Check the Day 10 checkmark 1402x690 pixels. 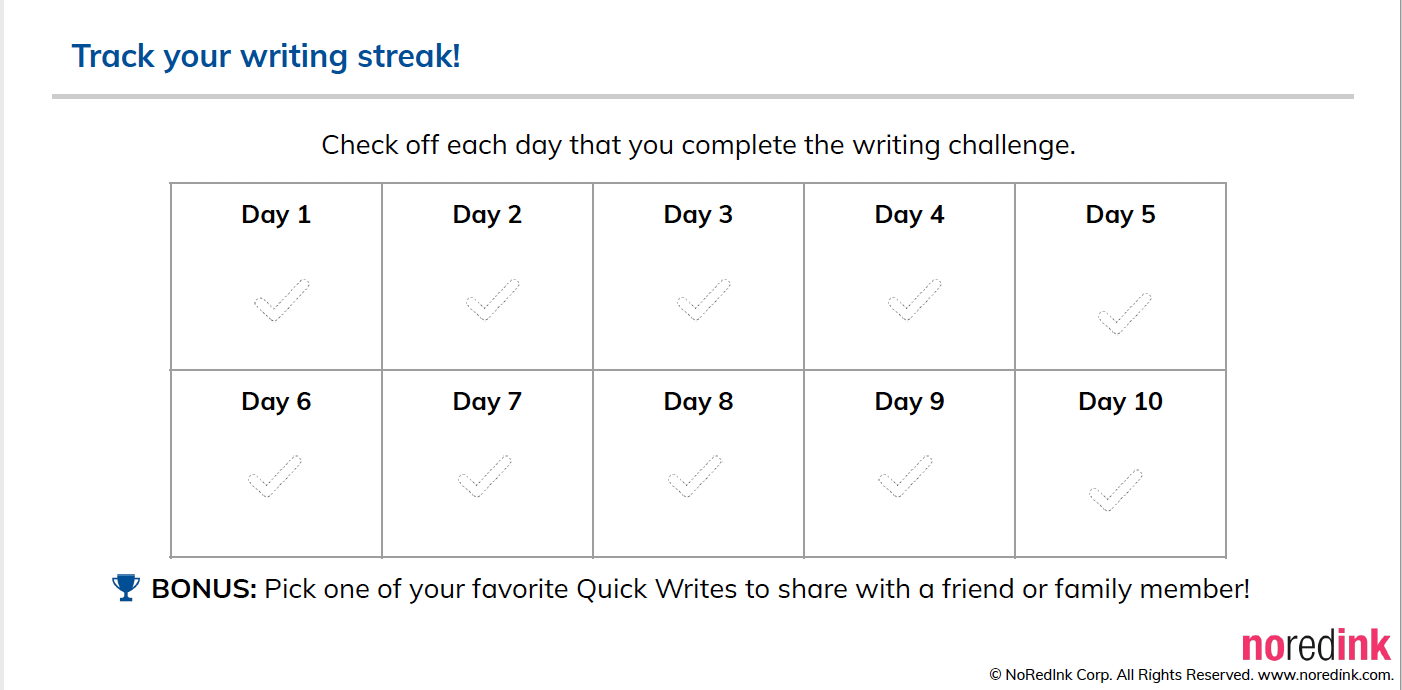point(1115,490)
